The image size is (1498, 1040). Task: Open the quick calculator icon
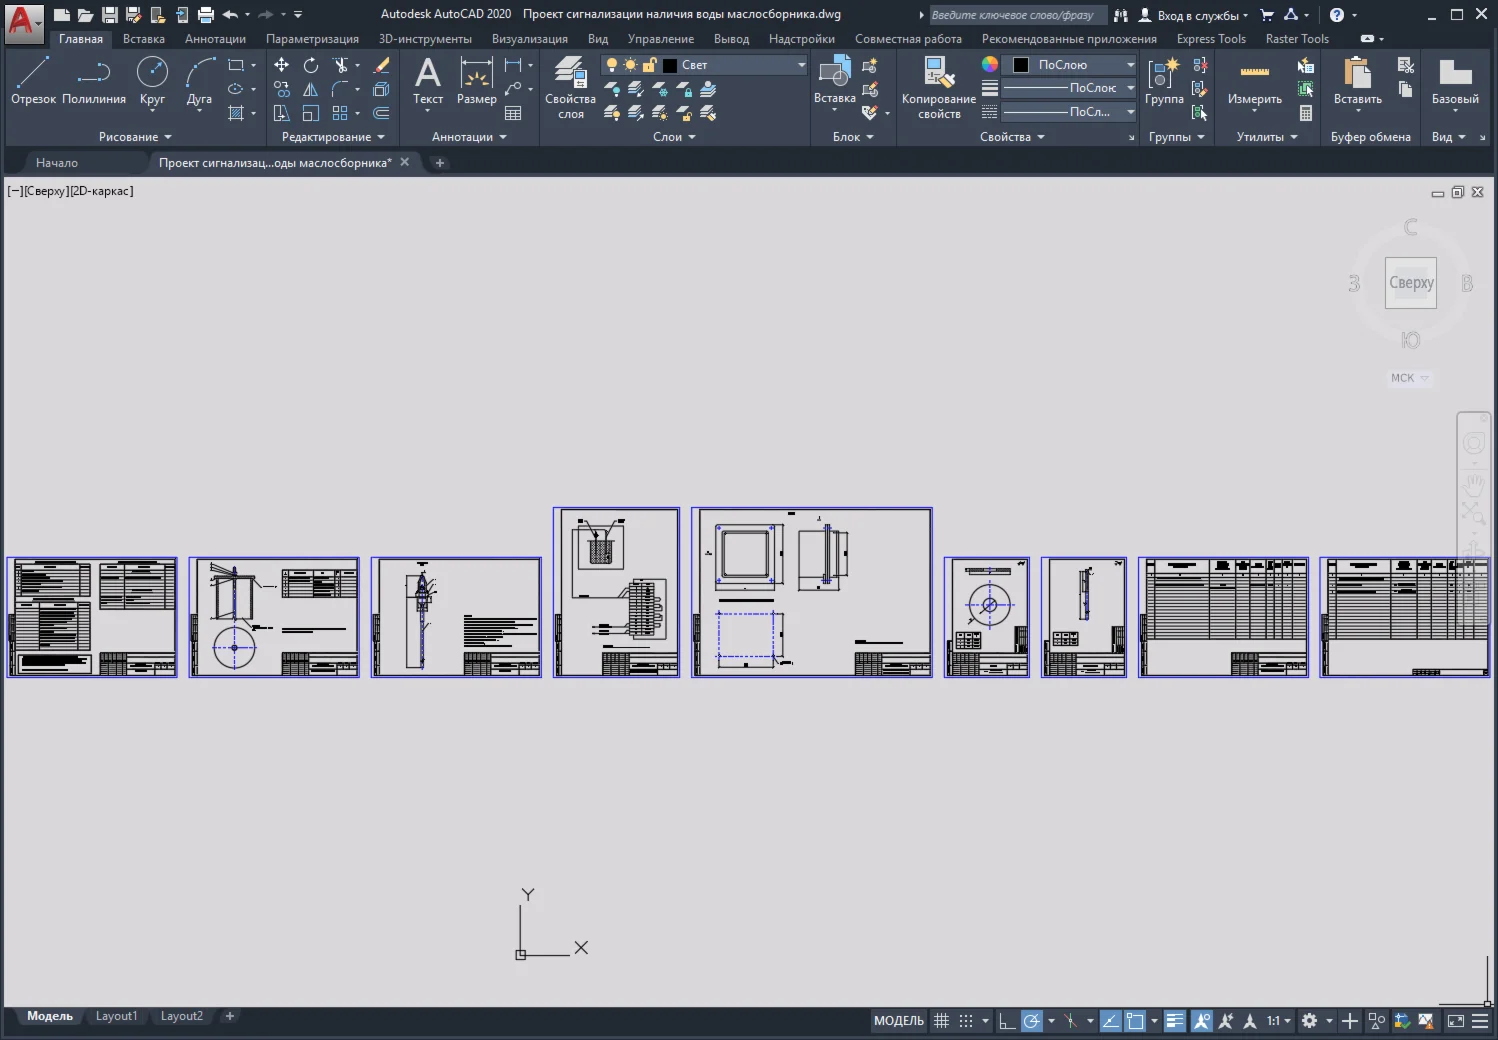point(1306,113)
